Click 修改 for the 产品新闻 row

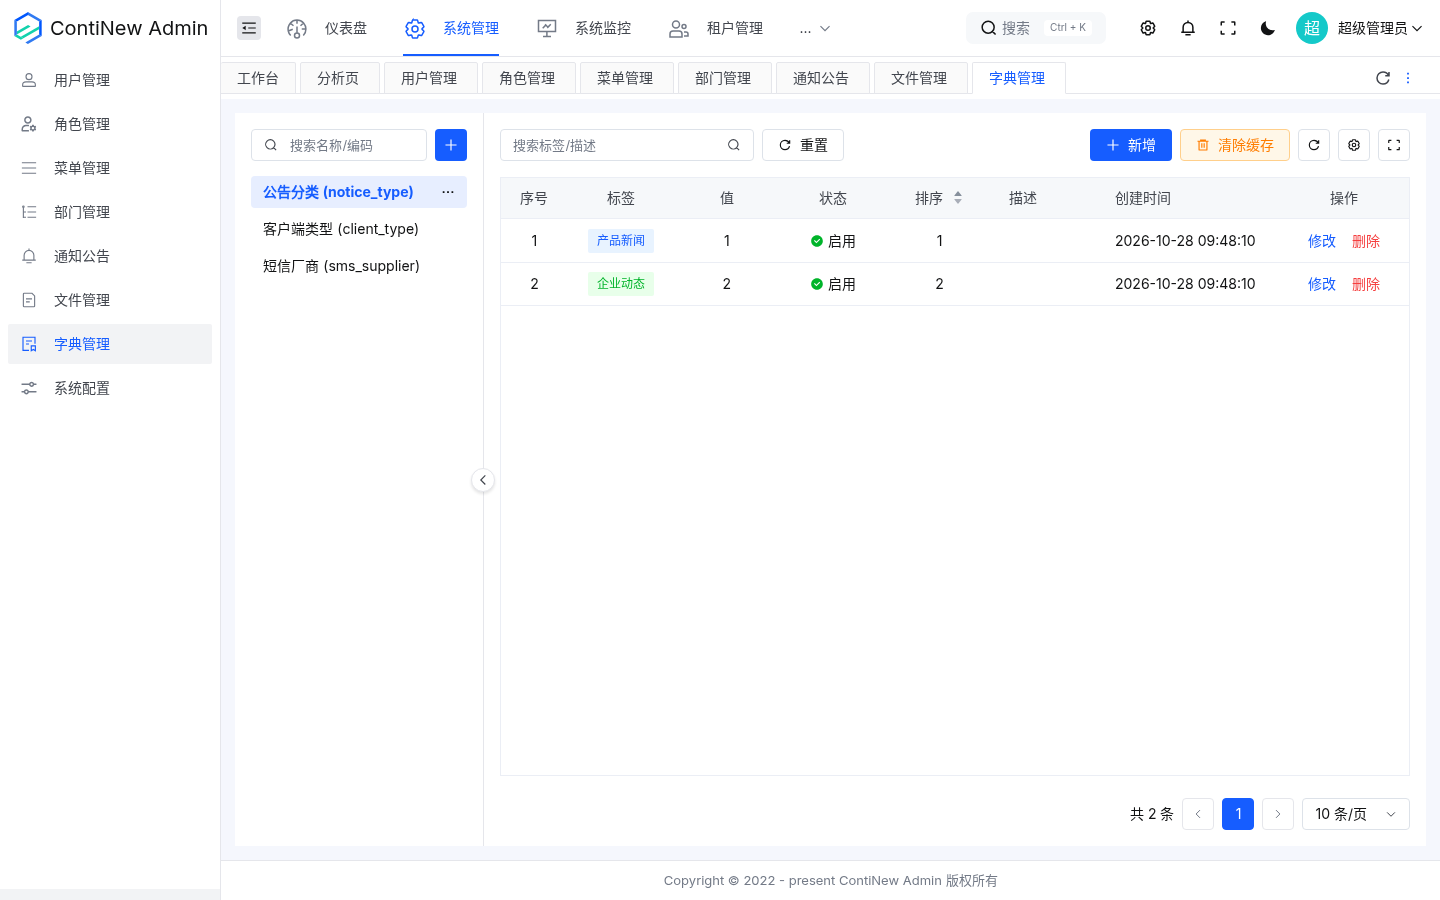pos(1322,241)
